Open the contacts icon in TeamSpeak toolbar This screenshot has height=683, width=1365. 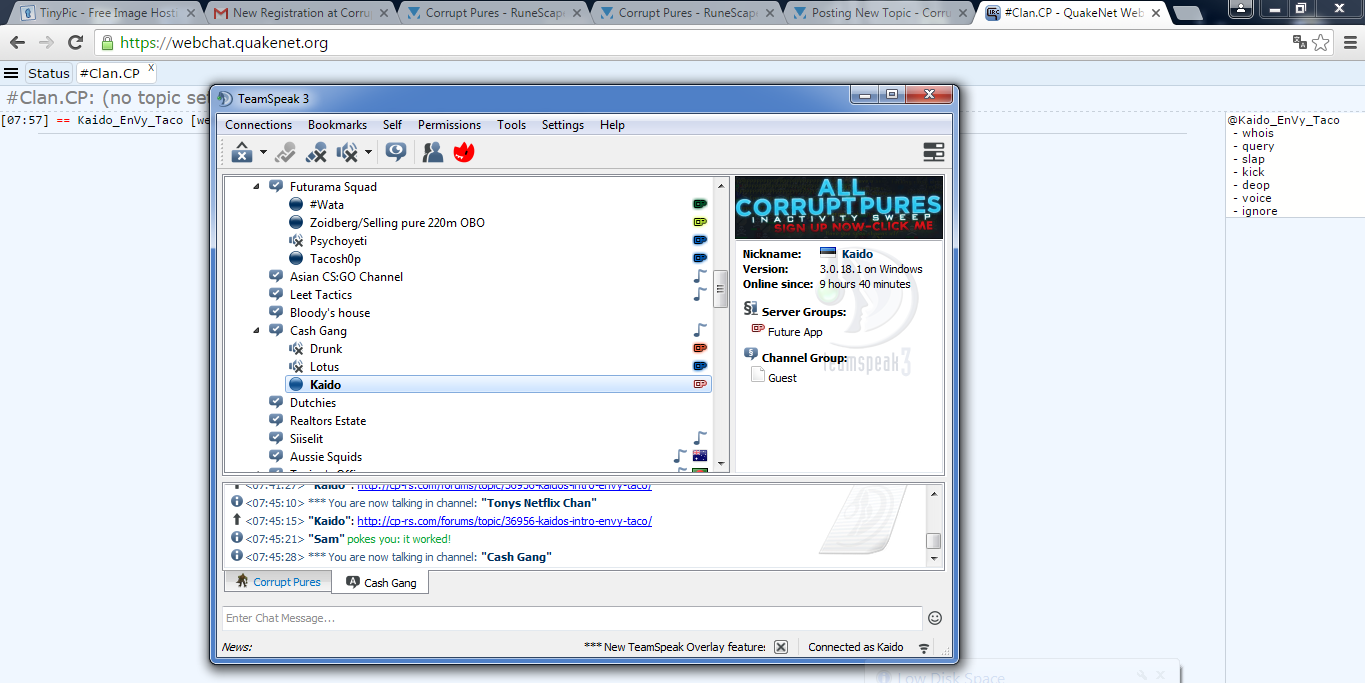433,152
